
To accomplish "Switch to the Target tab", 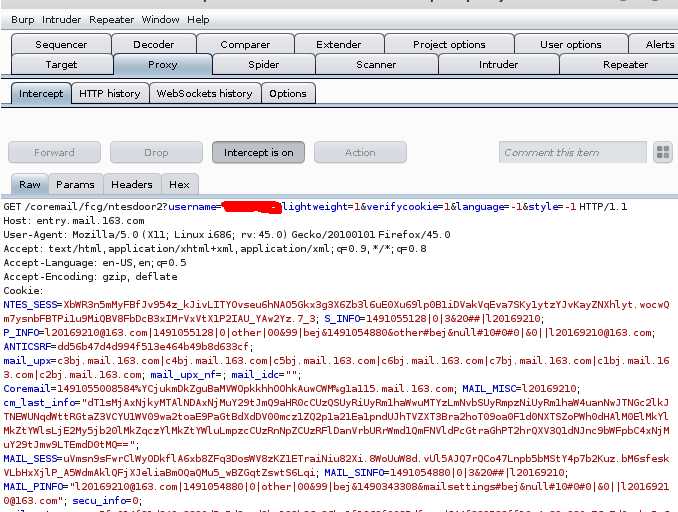I will (61, 65).
